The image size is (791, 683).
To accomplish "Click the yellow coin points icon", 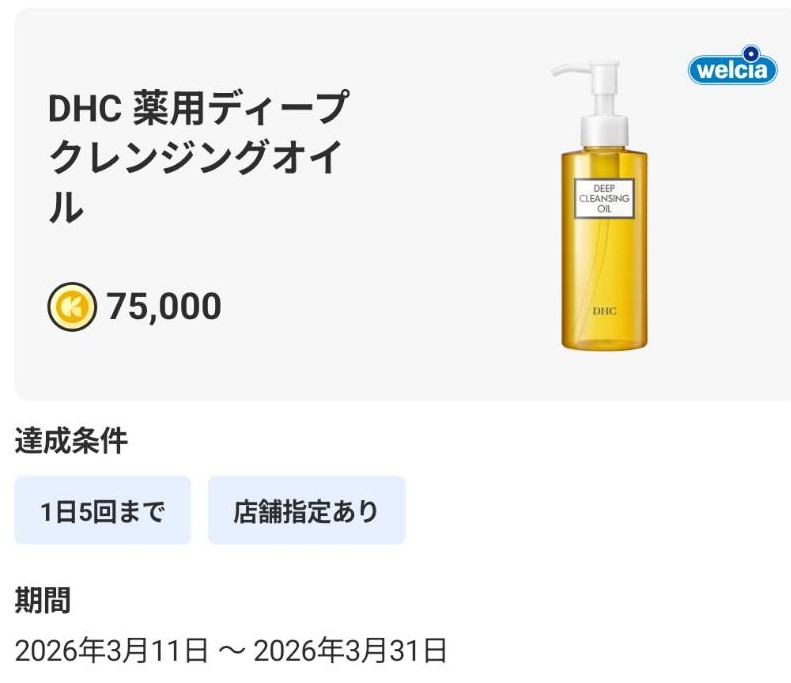I will coord(71,306).
